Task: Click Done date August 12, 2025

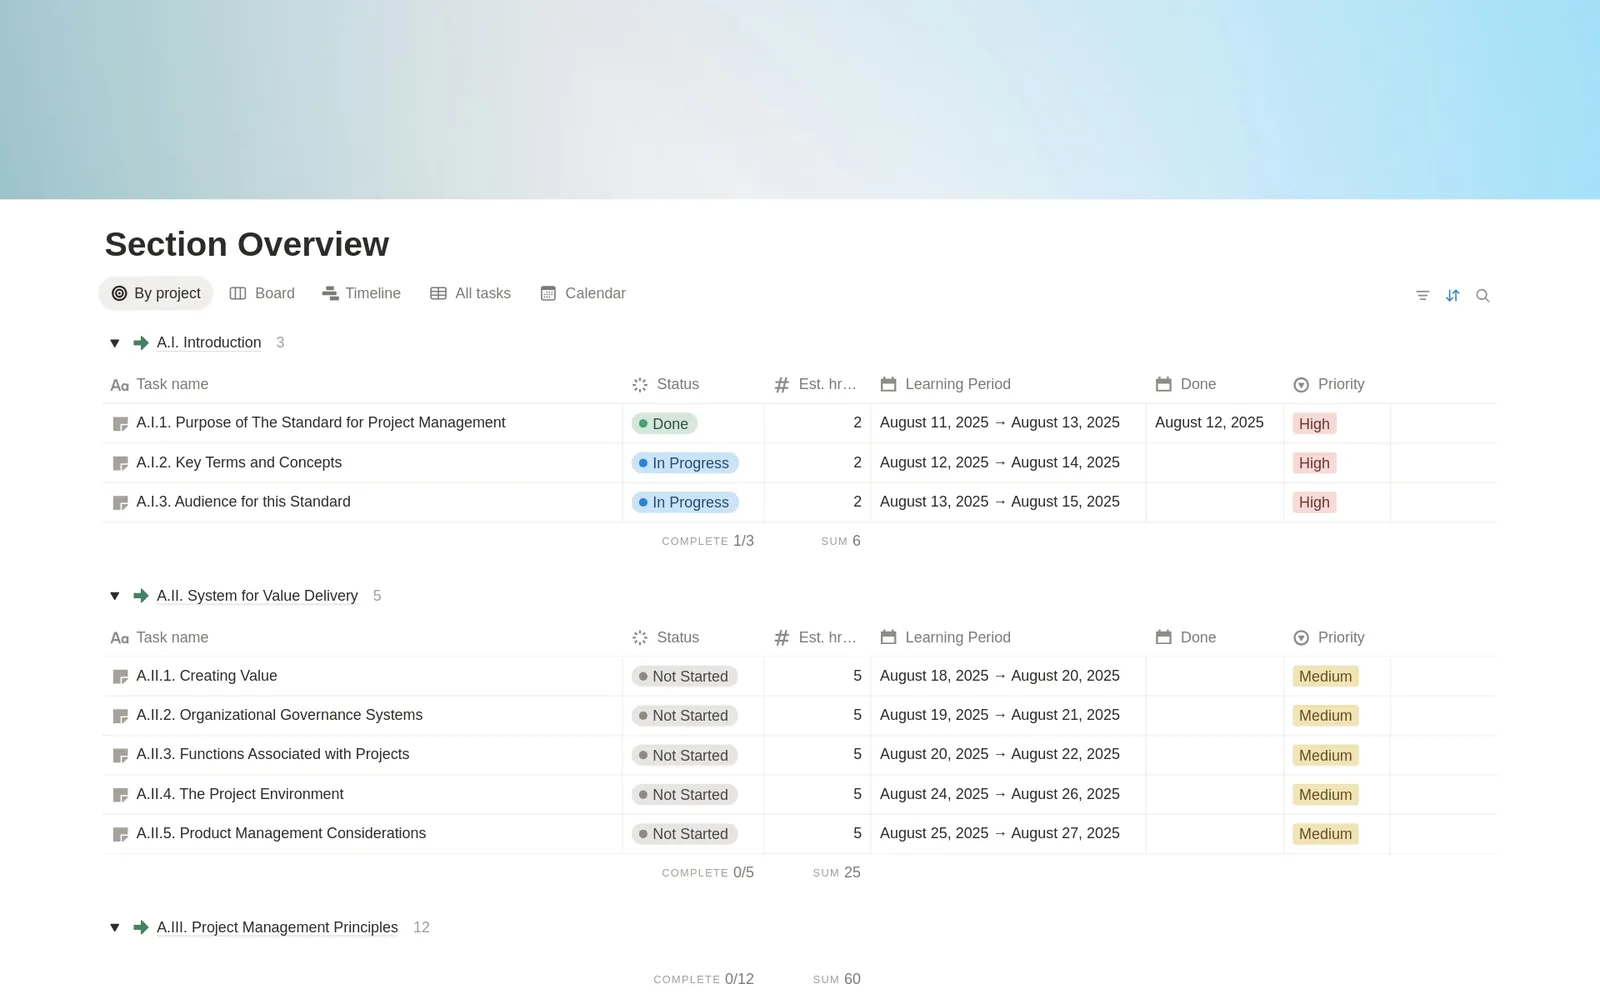Action: click(x=1209, y=423)
